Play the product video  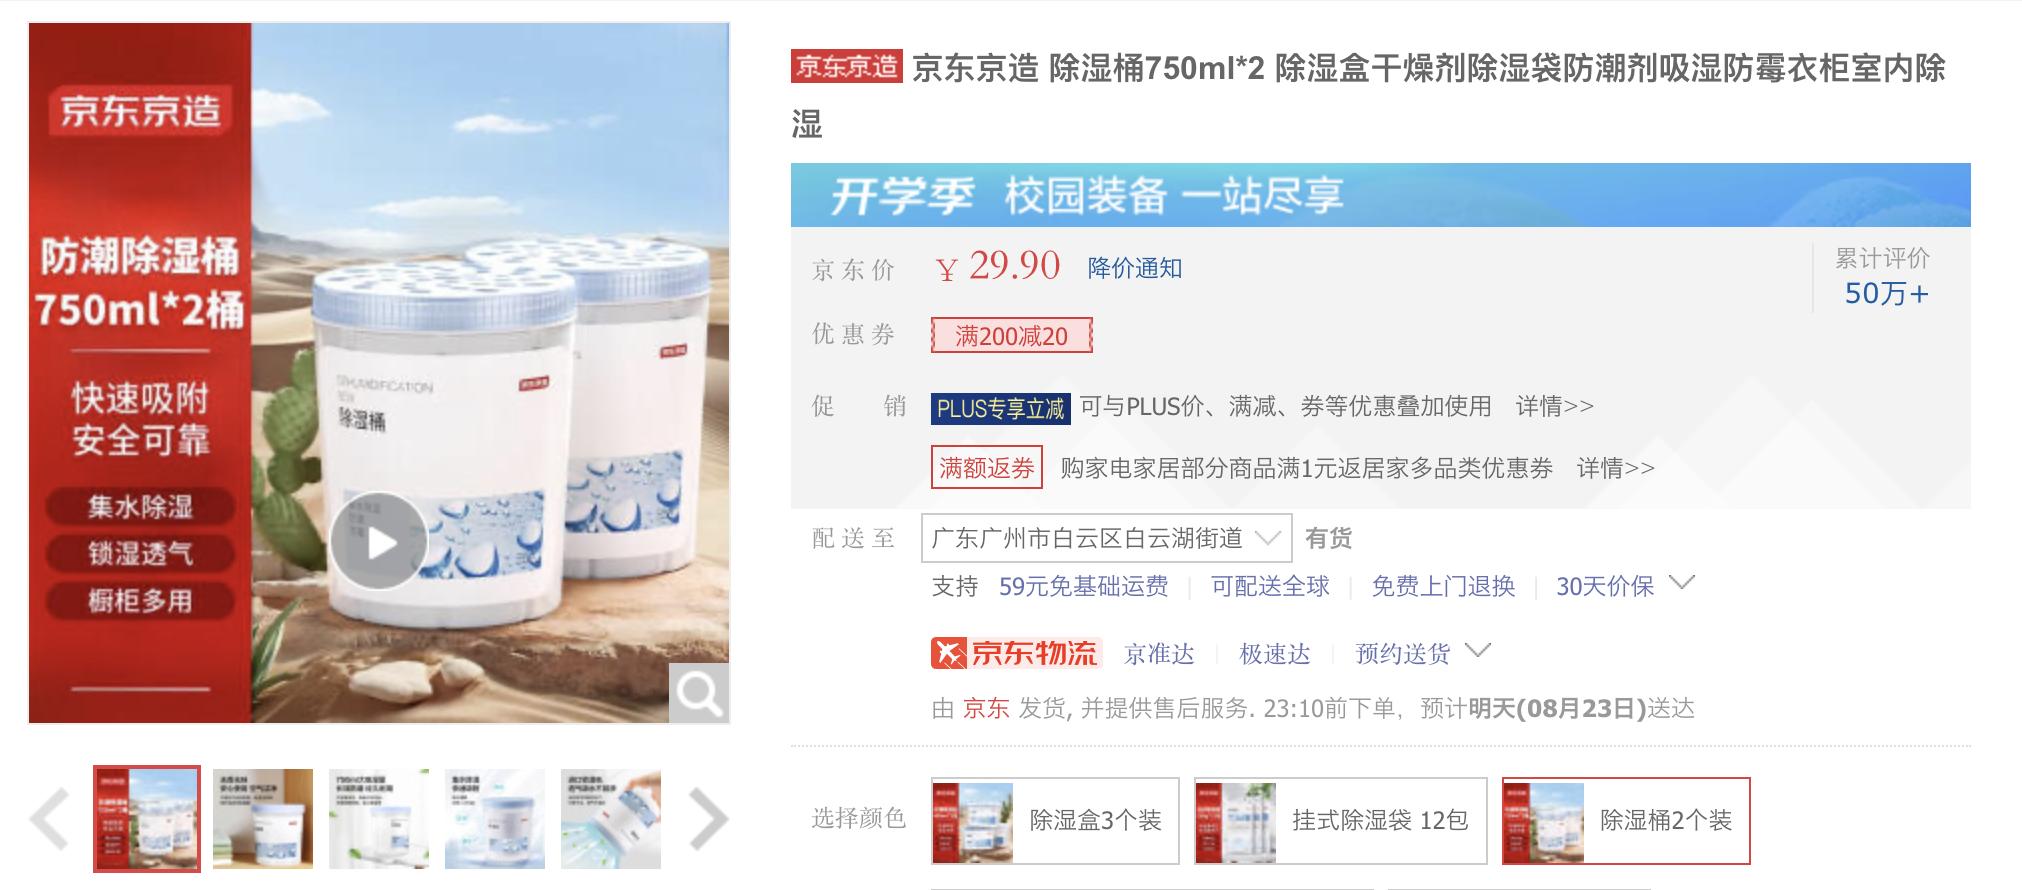coord(379,541)
